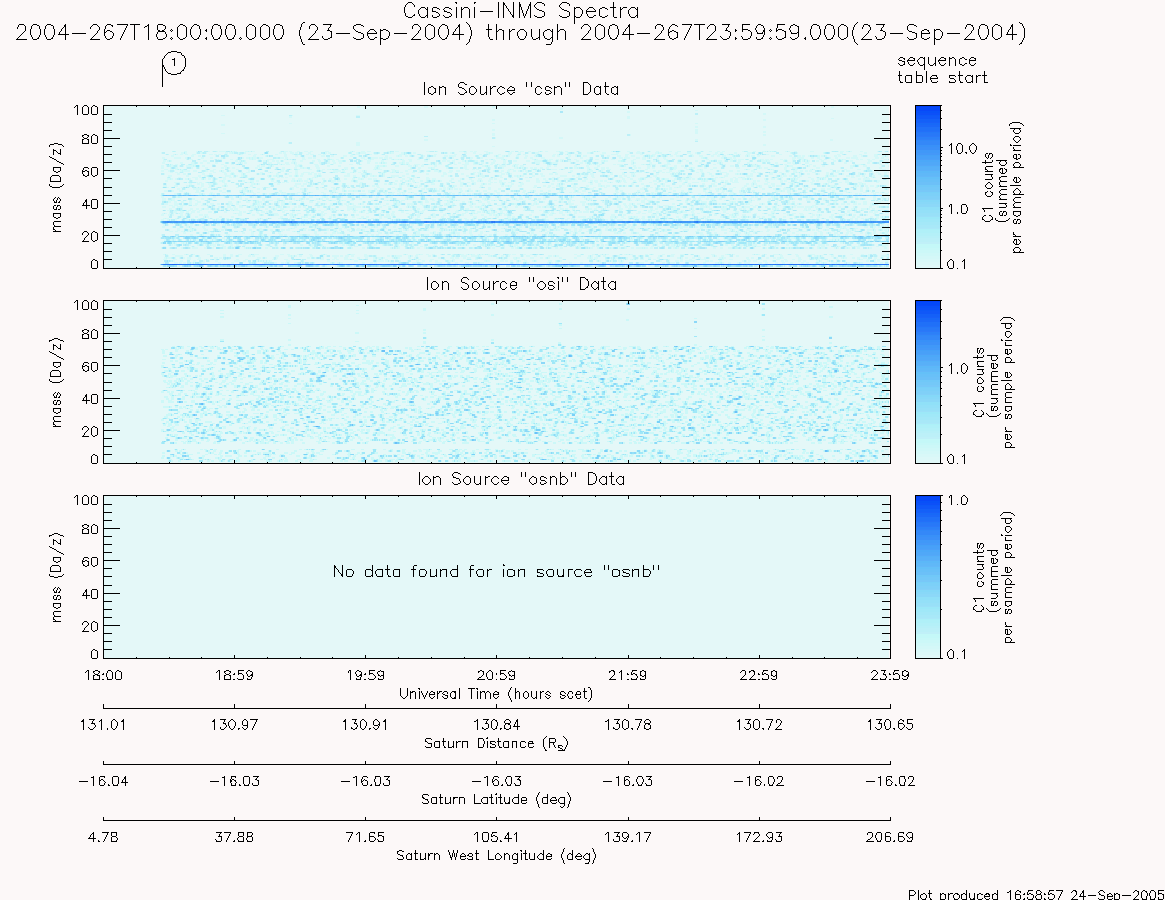
Task: Click the 'sequence table start' legend text
Action: [942, 69]
